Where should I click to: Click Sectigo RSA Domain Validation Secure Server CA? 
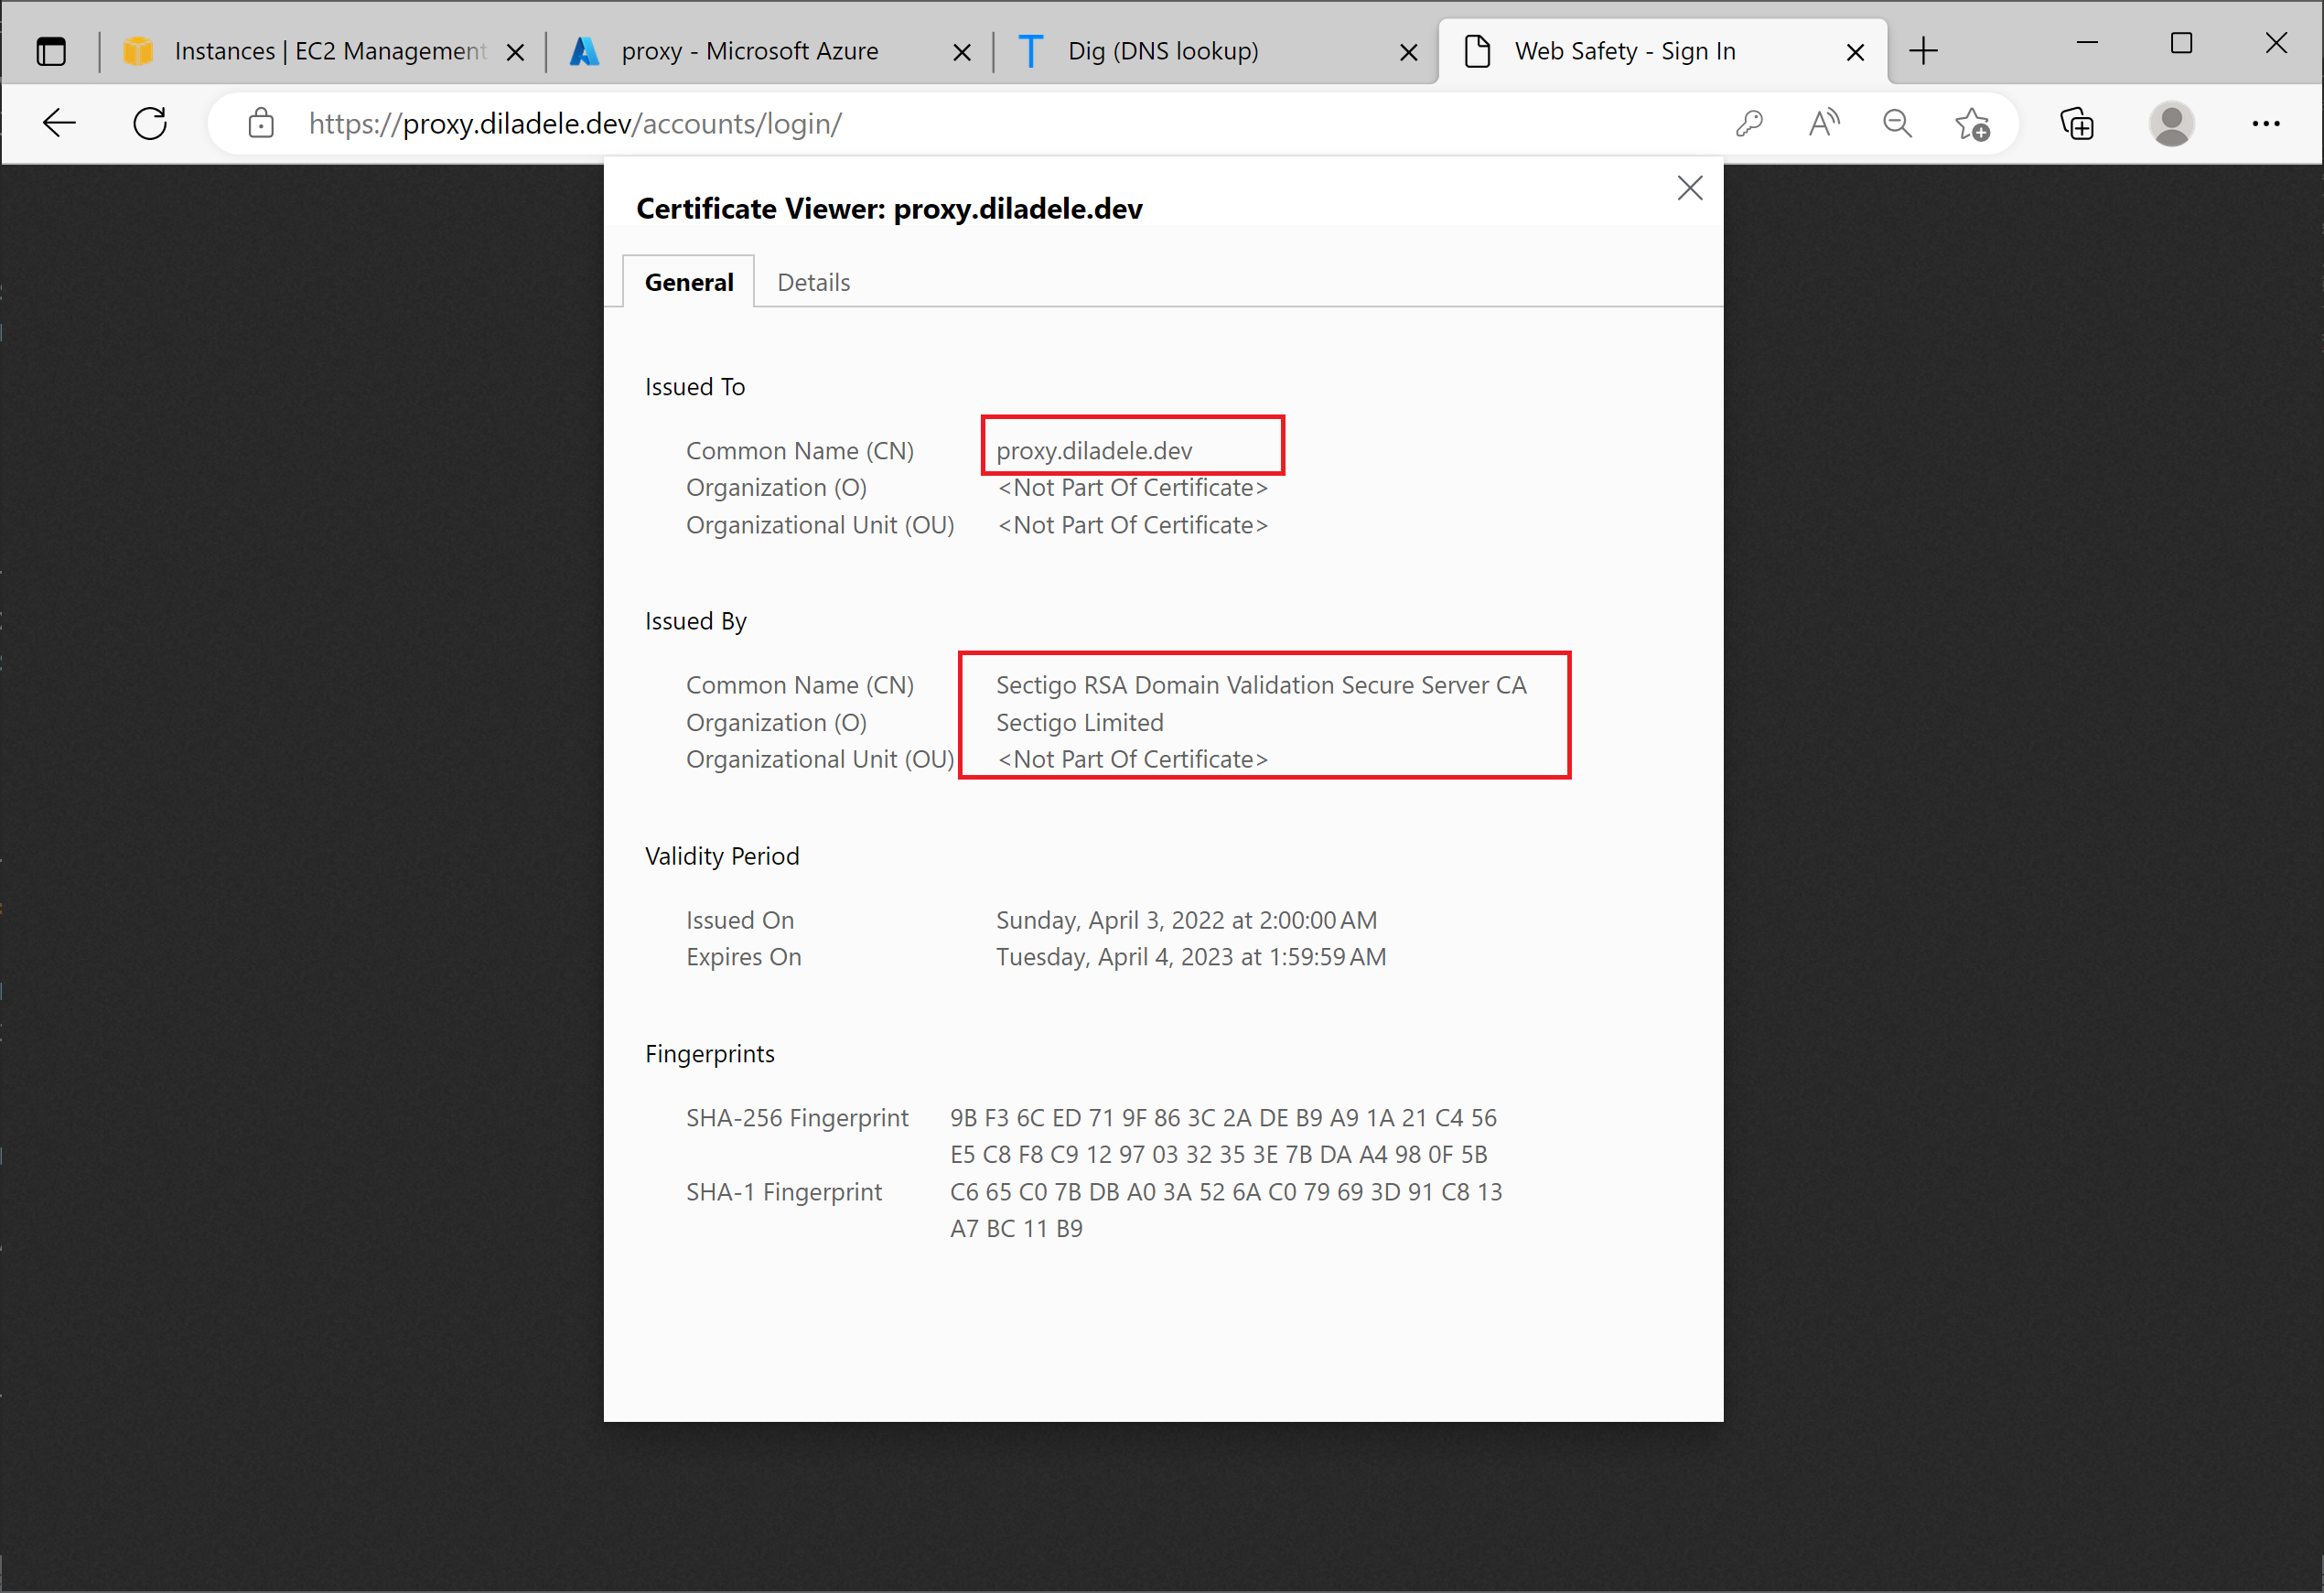pyautogui.click(x=1261, y=685)
